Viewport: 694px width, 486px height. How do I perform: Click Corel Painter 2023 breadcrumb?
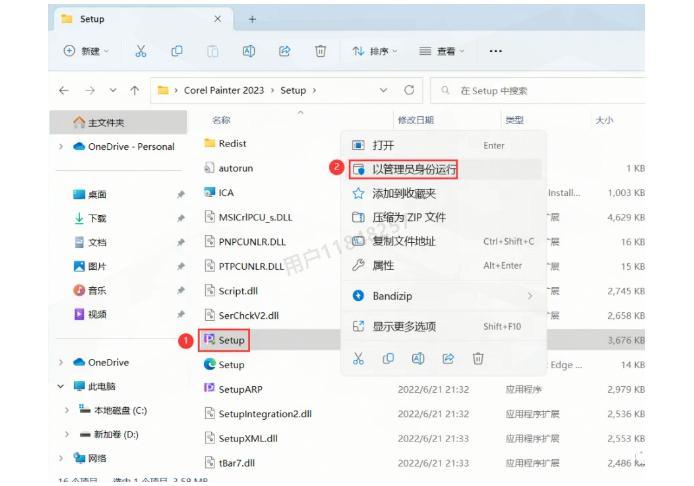224,90
